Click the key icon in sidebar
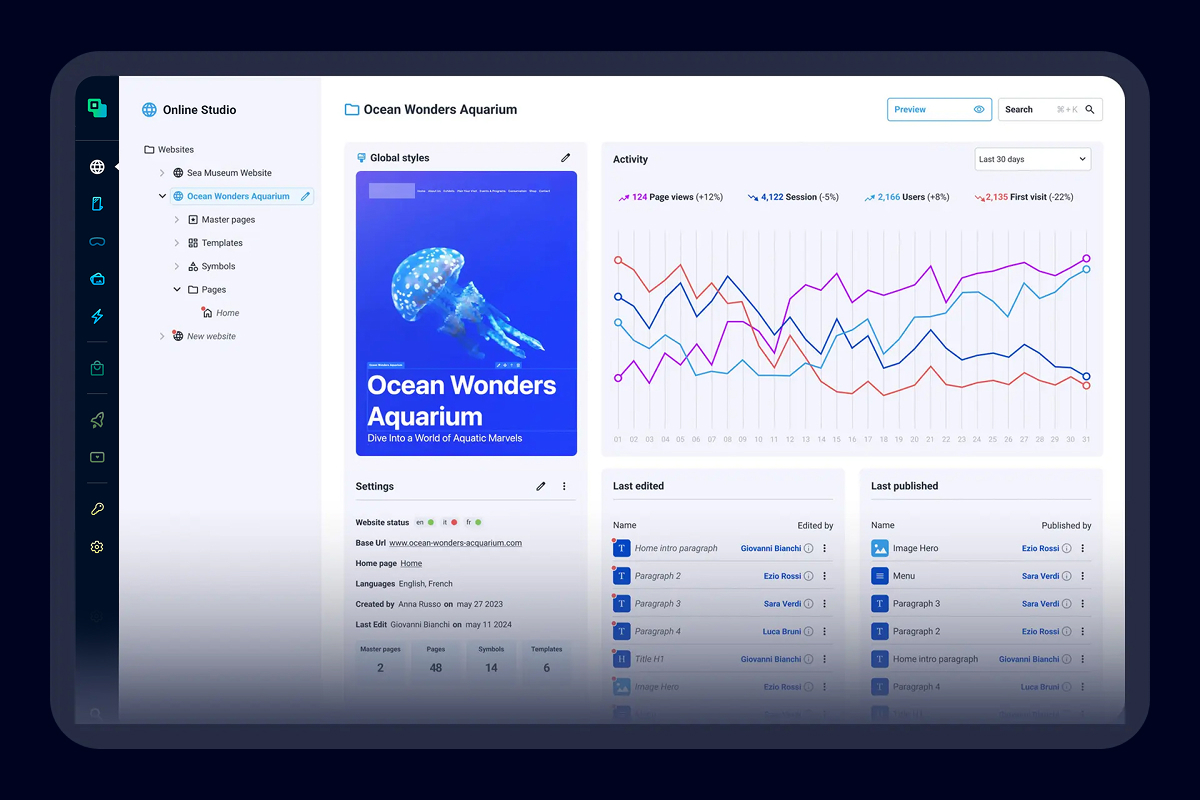This screenshot has height=800, width=1200. (x=97, y=509)
